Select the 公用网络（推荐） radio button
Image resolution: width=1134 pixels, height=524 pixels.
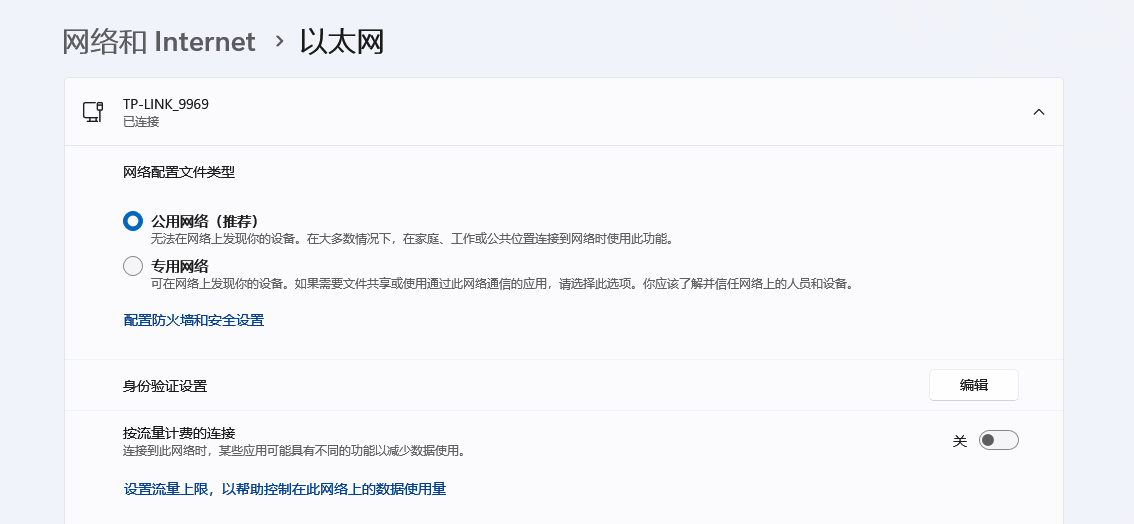[133, 222]
